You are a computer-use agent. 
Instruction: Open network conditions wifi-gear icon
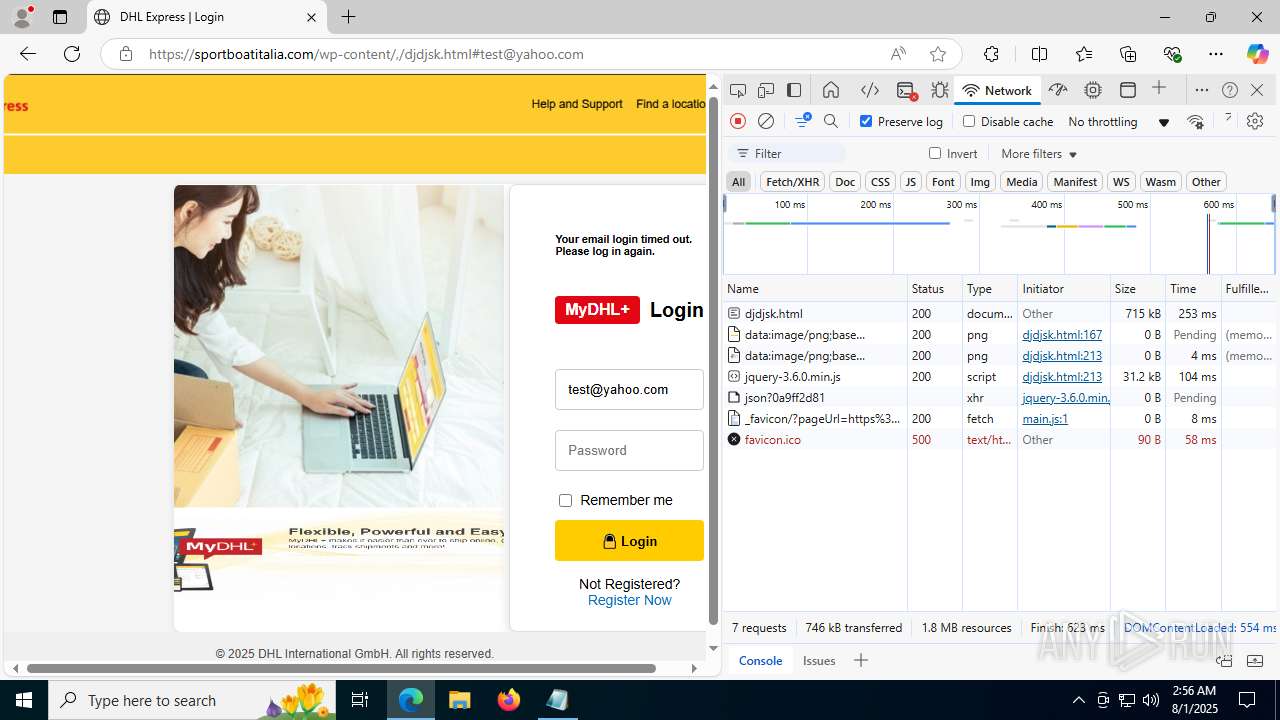(x=1195, y=121)
